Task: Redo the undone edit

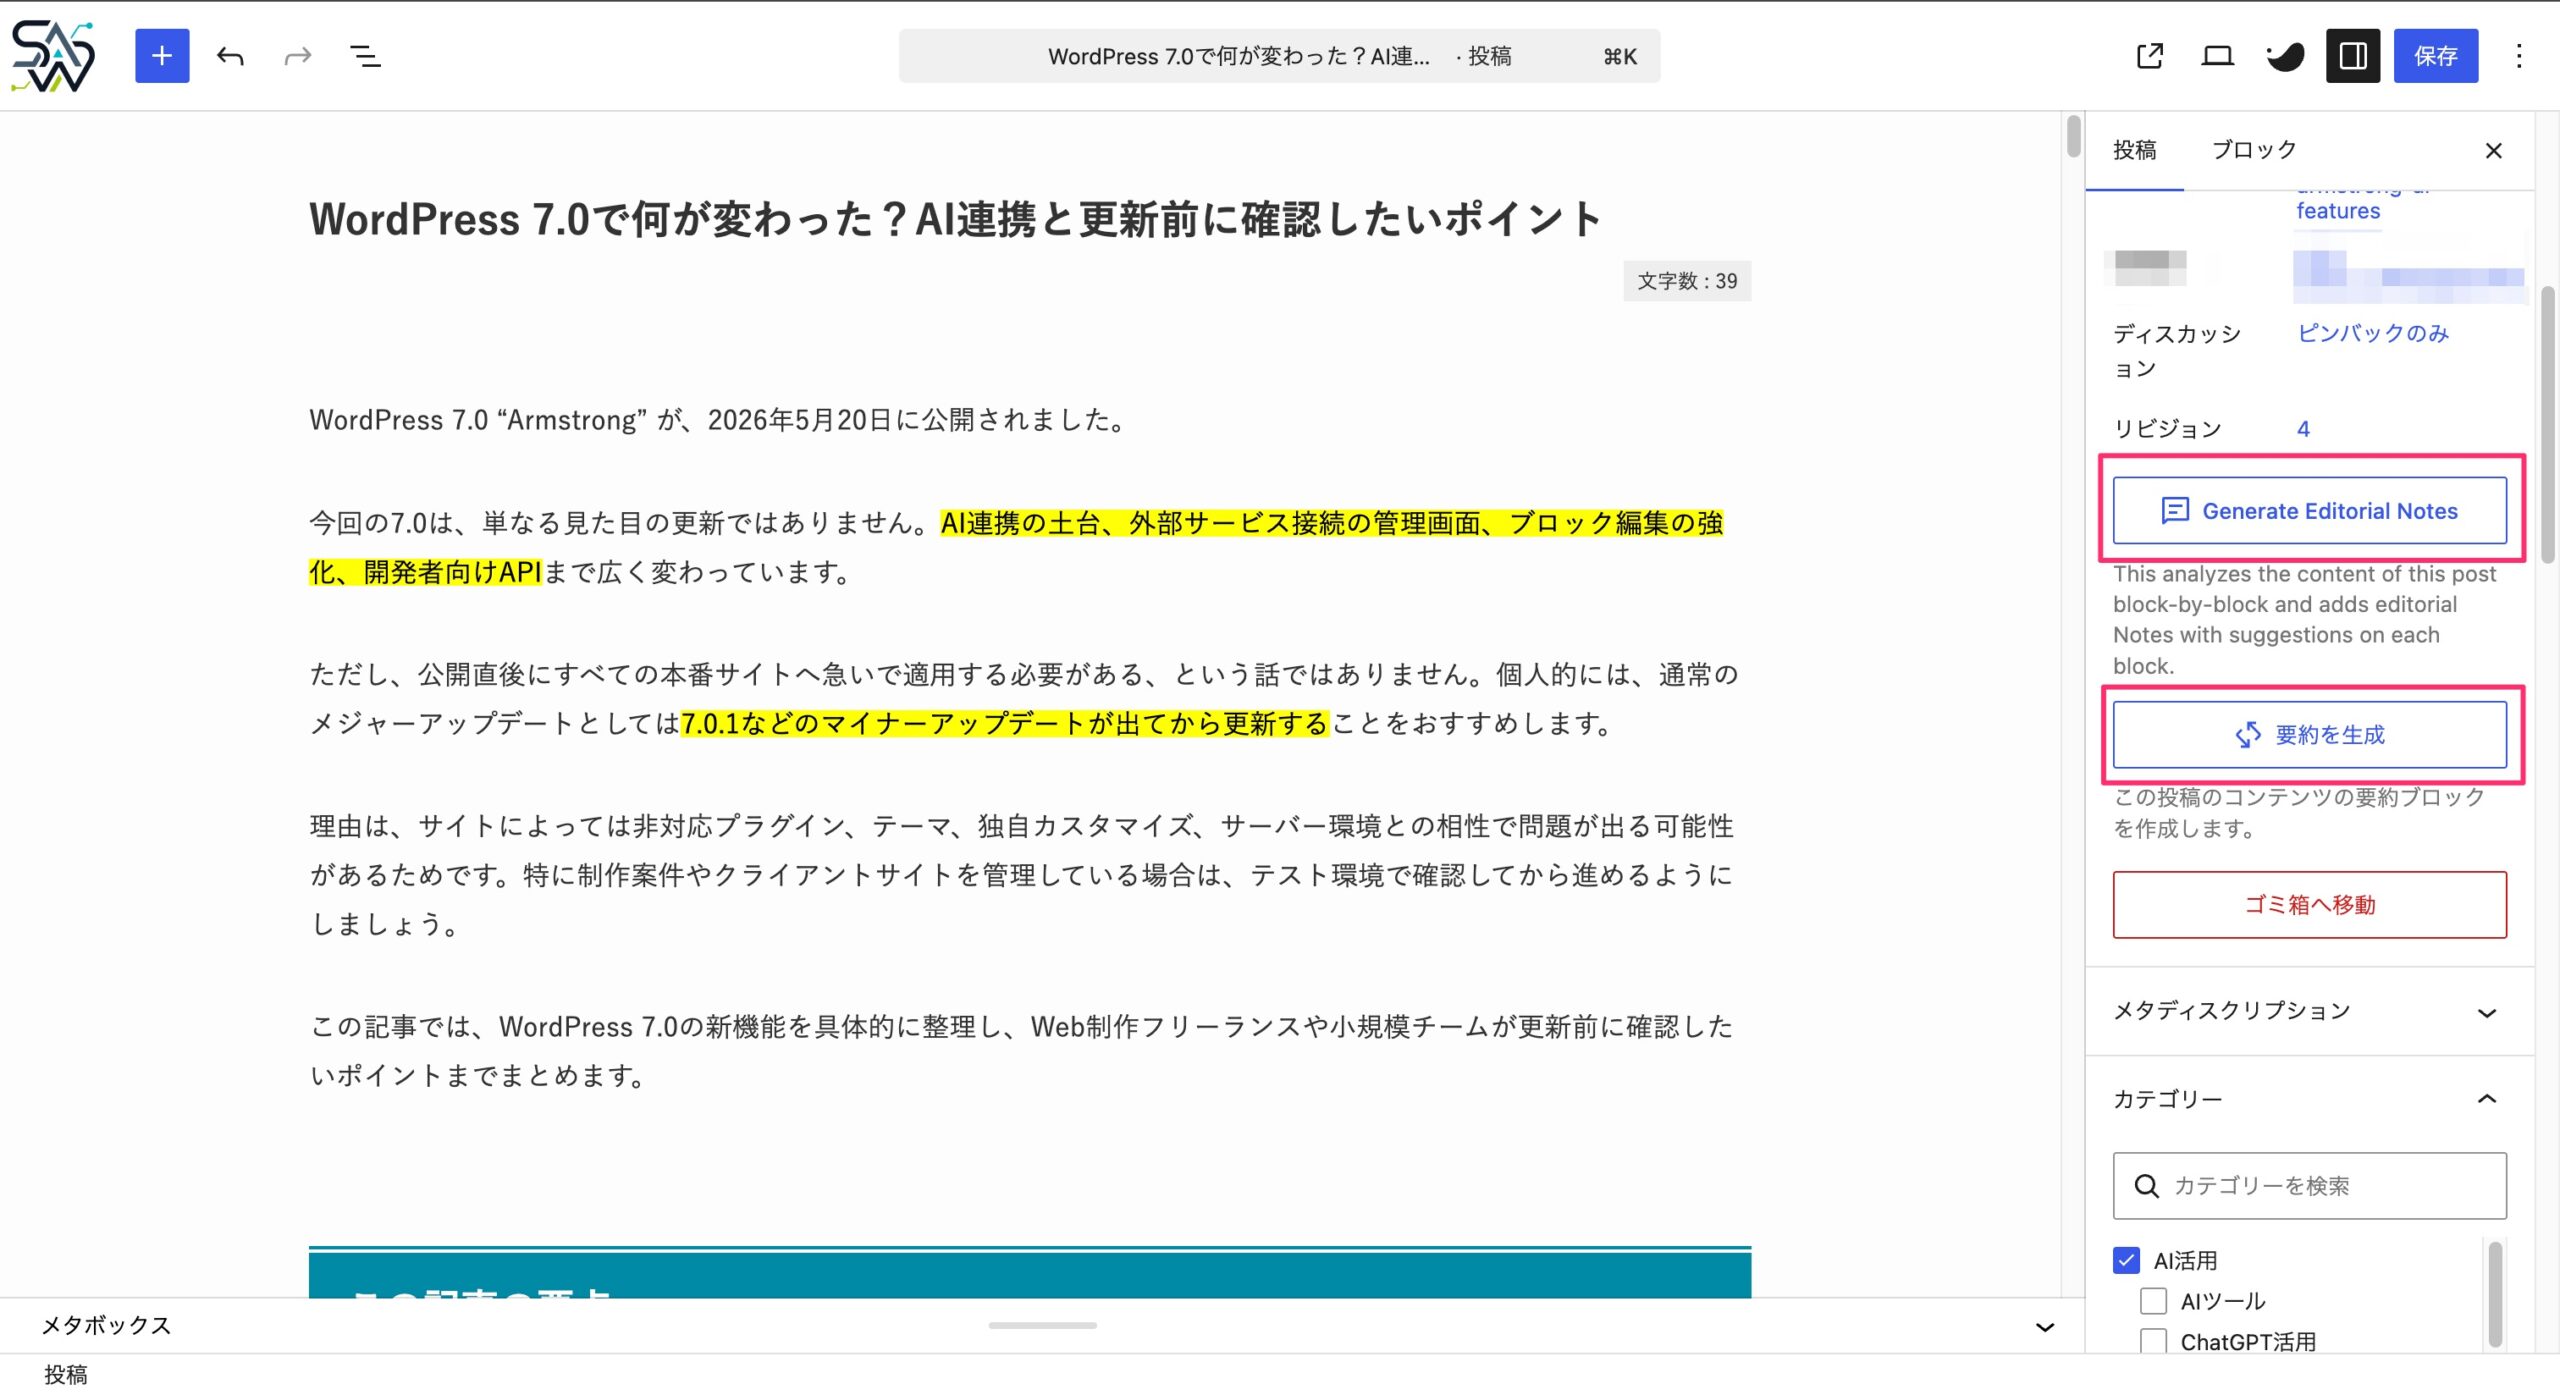Action: click(x=298, y=56)
